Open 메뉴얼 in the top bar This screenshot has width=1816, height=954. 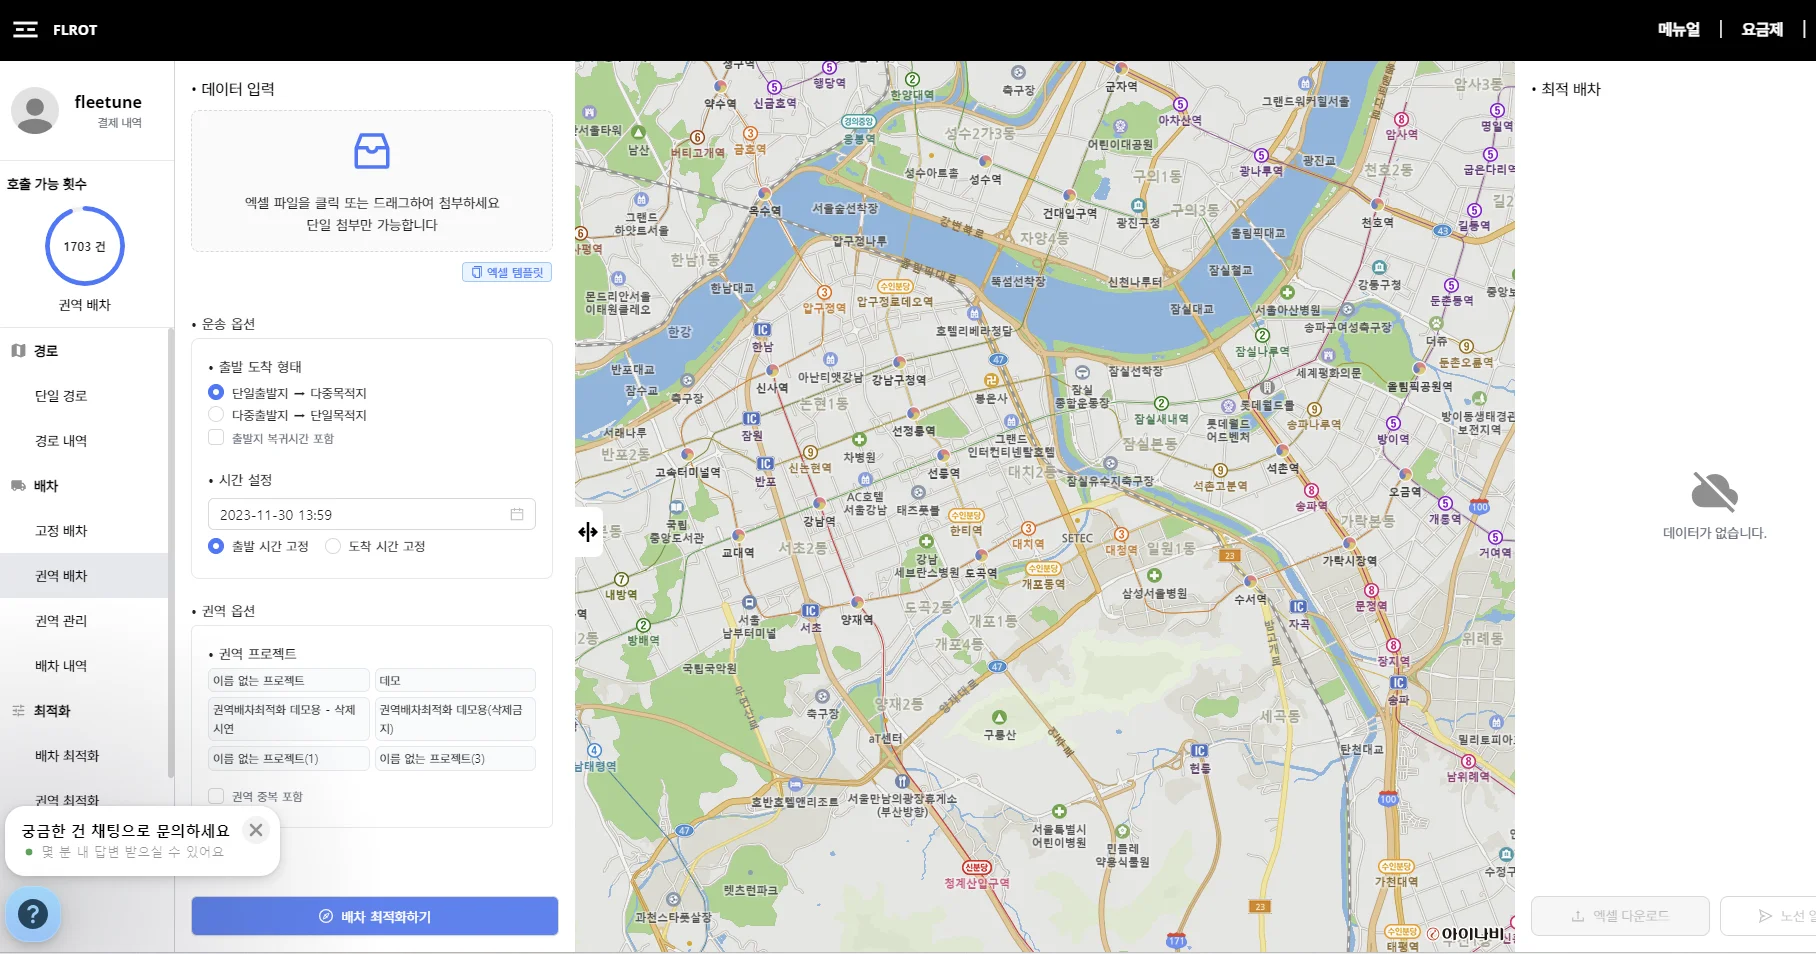1678,30
